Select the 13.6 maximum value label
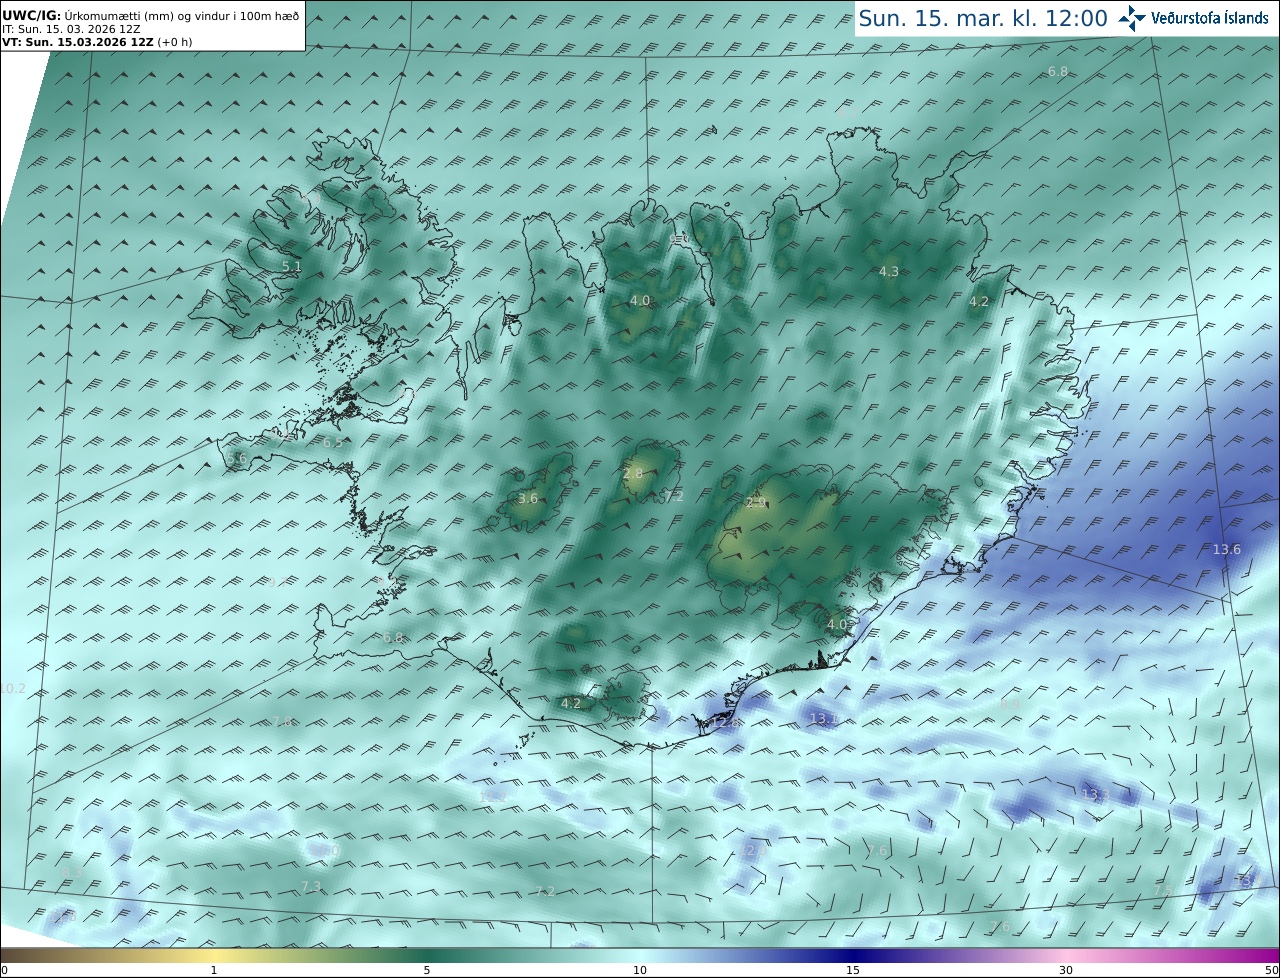 tap(1226, 549)
